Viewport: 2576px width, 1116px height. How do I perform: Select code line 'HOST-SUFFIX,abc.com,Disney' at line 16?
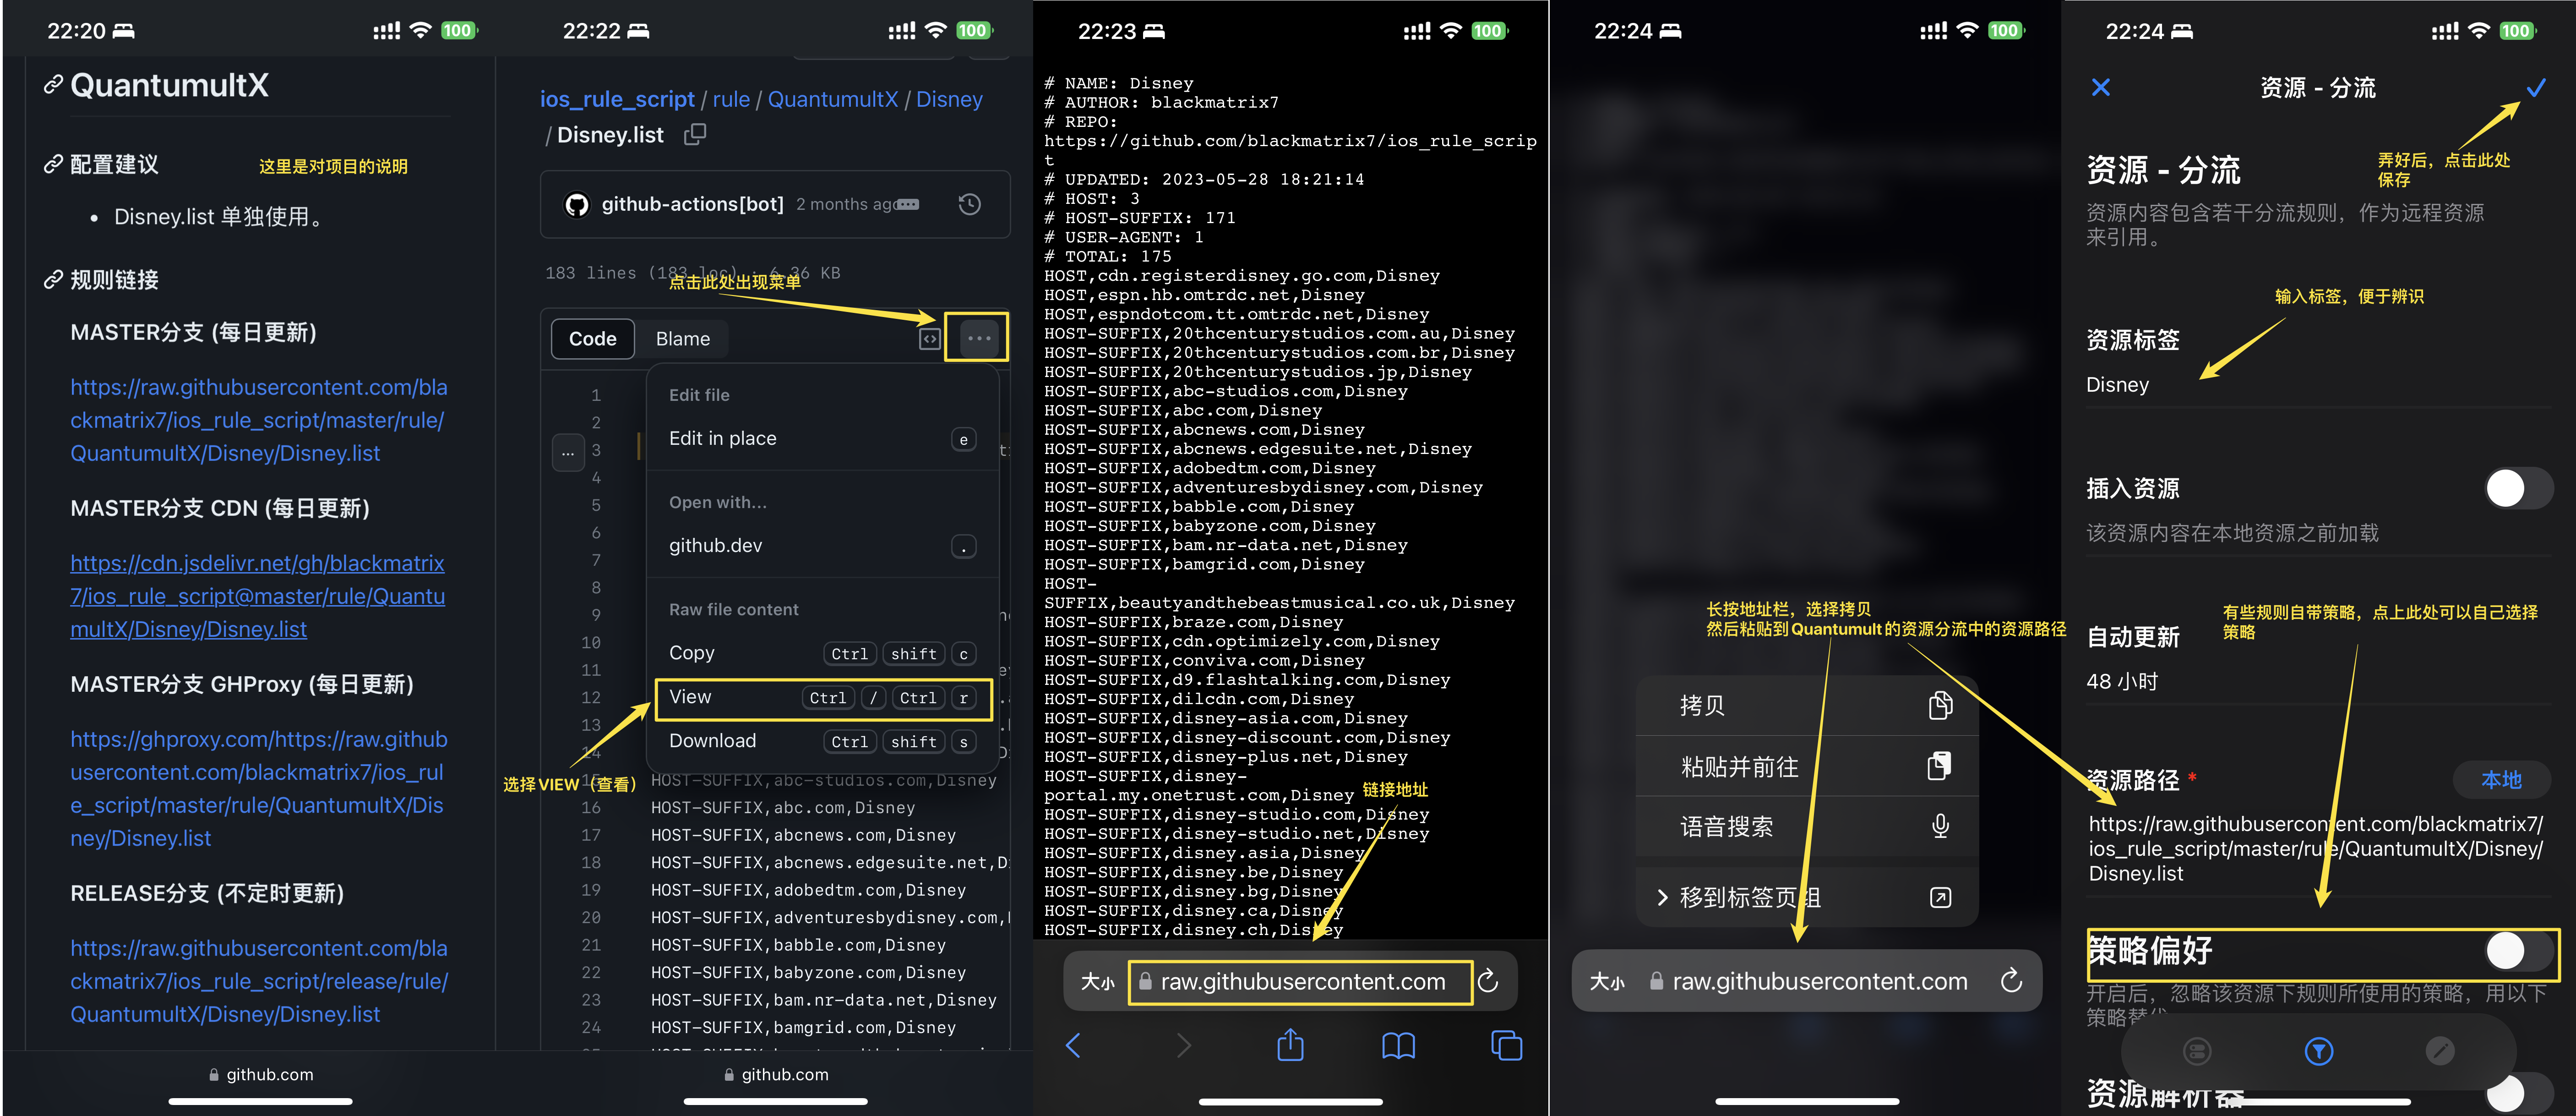(782, 807)
